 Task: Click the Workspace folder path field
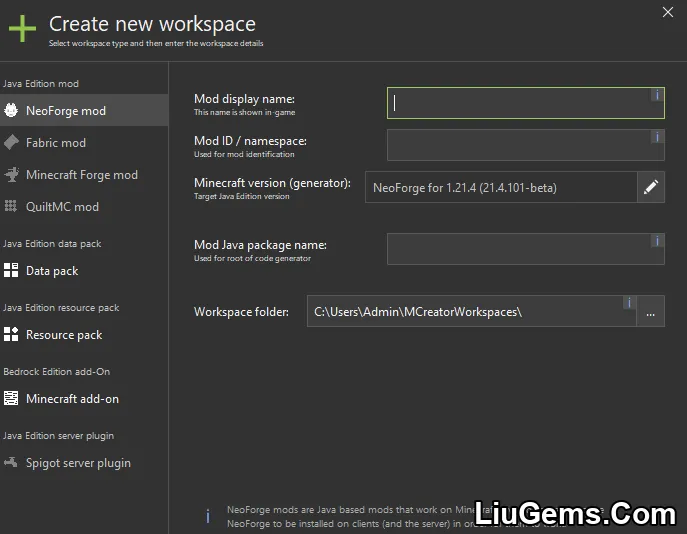(471, 311)
